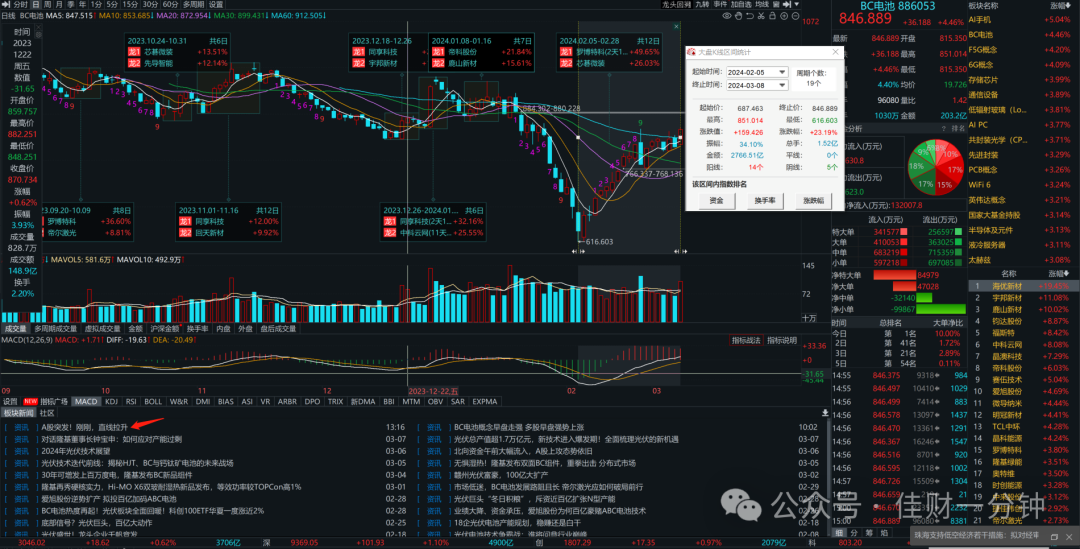Click 资金 ranking button in dialog
The height and width of the screenshot is (549, 1080).
pos(717,200)
